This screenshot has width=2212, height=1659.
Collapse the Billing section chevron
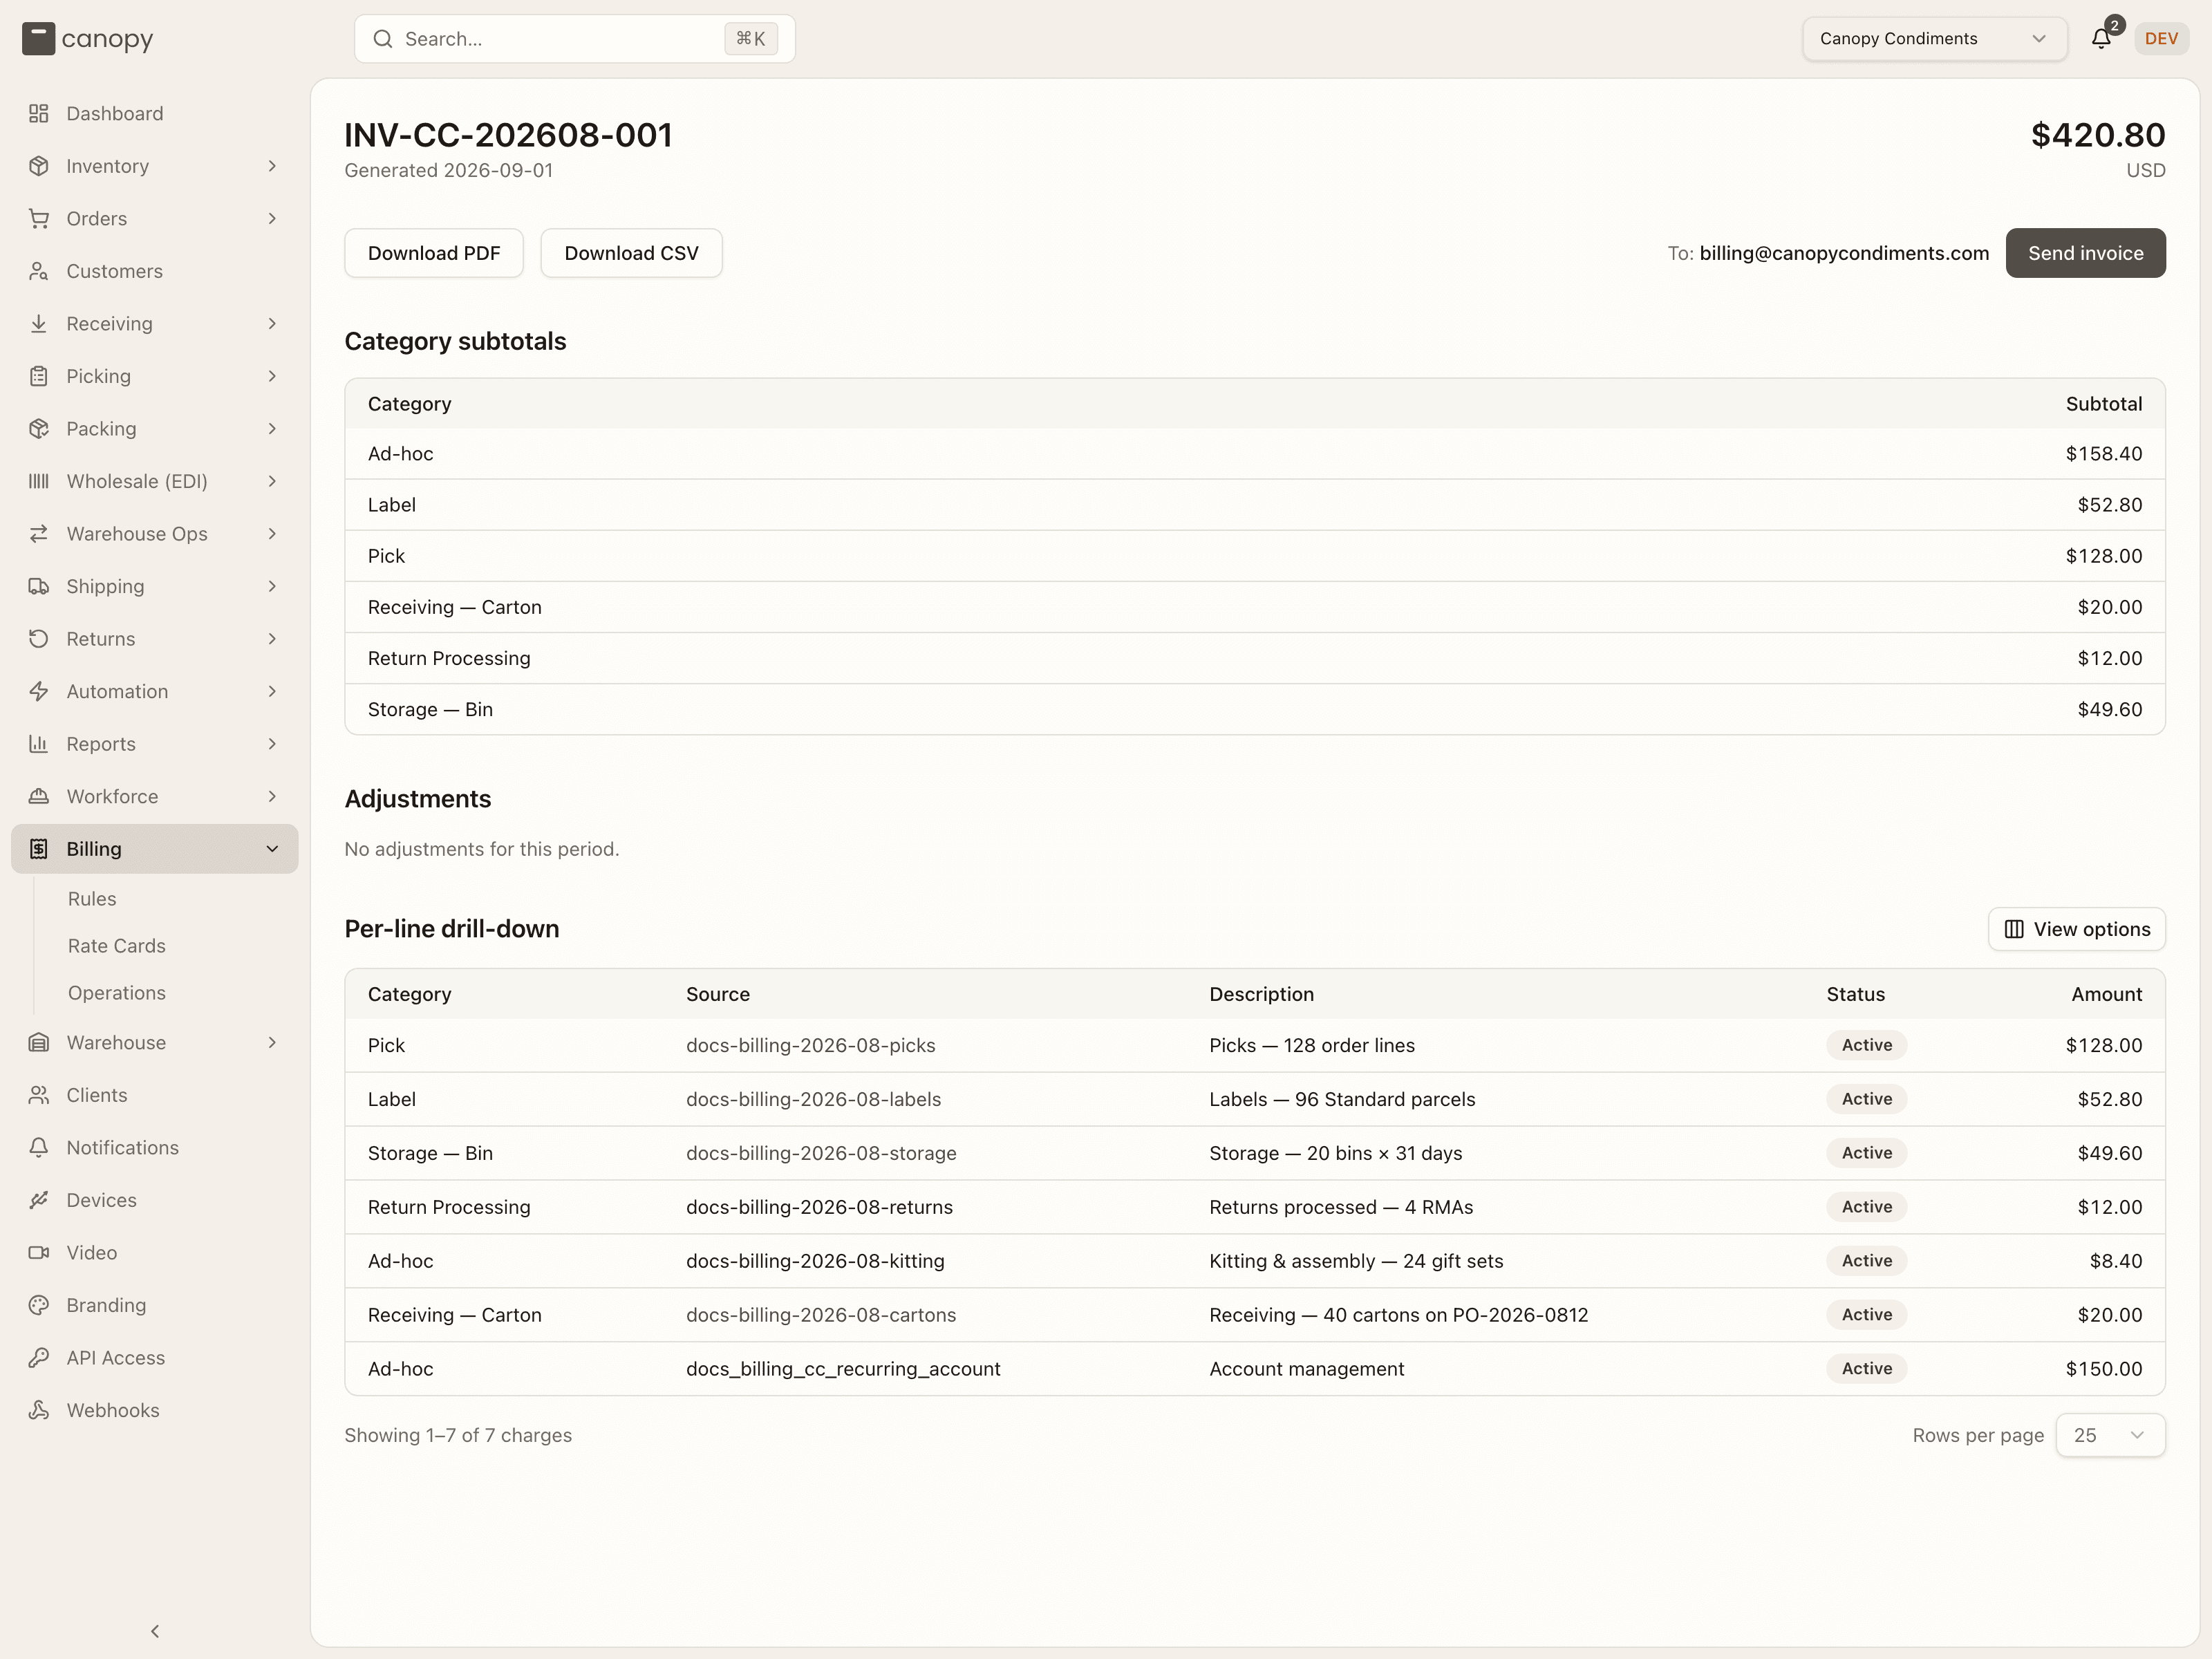click(272, 849)
